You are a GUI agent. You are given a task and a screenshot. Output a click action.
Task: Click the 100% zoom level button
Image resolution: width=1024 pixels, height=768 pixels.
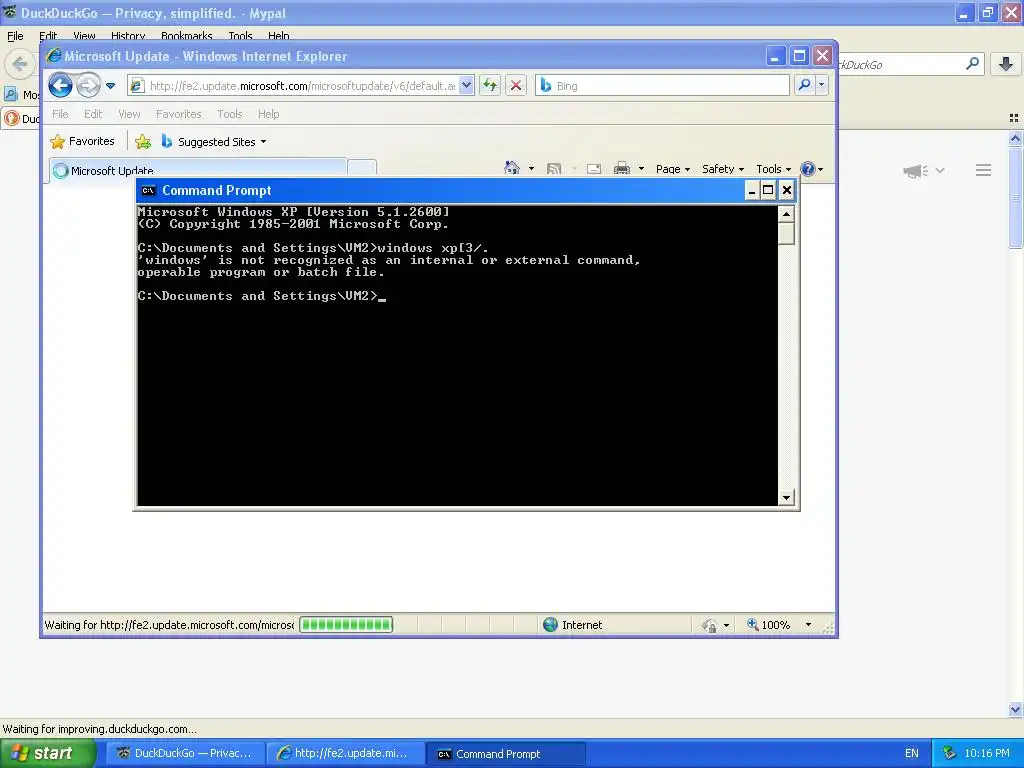769,624
